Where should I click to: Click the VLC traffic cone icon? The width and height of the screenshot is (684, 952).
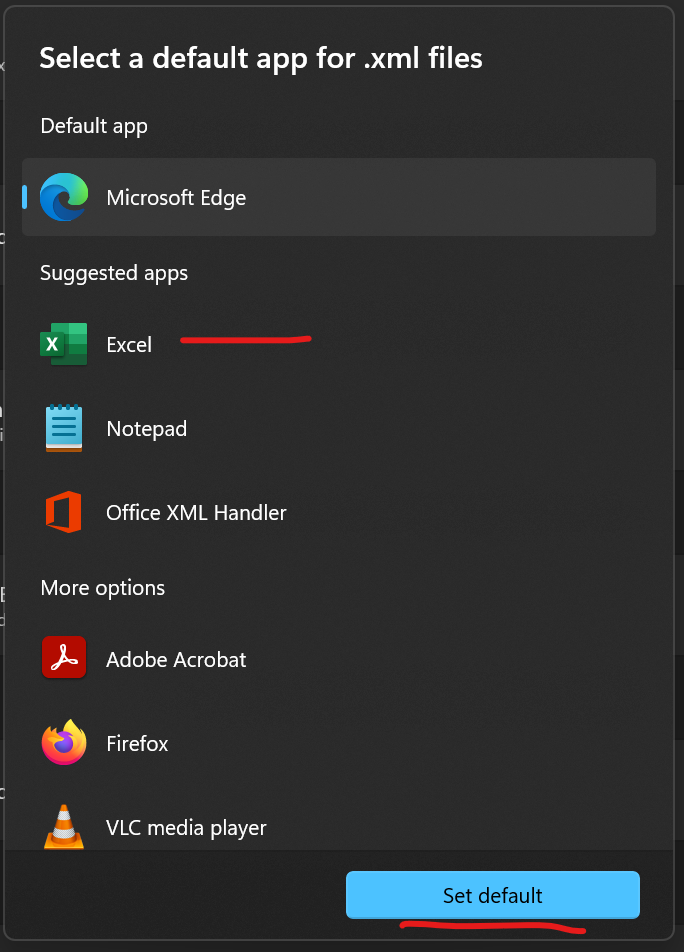pos(64,826)
